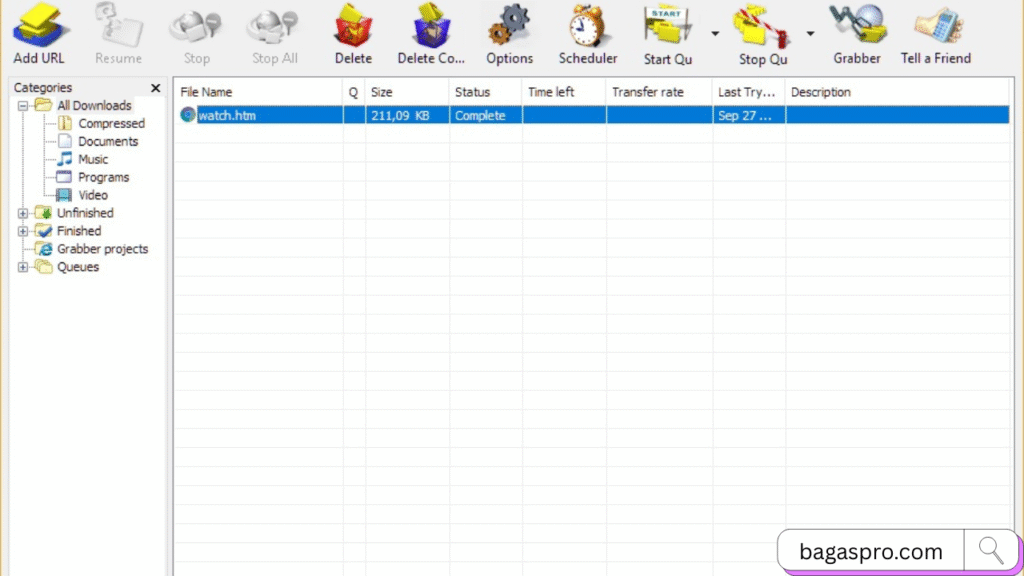This screenshot has width=1024, height=576.
Task: Click the Tell a Friend icon
Action: (934, 30)
